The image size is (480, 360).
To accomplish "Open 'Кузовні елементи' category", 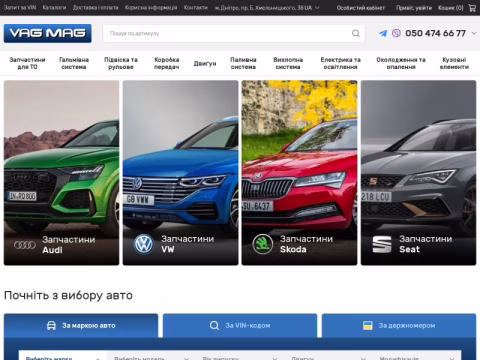I will pos(454,63).
